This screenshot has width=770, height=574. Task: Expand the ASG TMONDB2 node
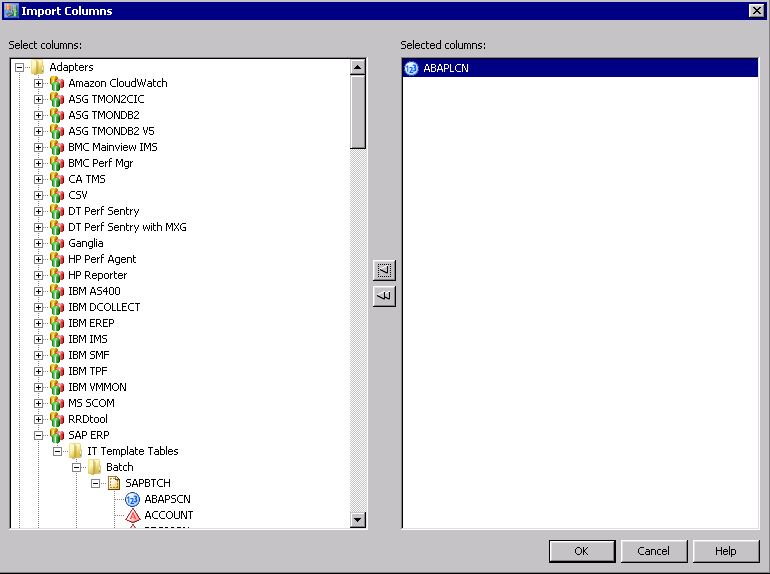click(x=38, y=115)
